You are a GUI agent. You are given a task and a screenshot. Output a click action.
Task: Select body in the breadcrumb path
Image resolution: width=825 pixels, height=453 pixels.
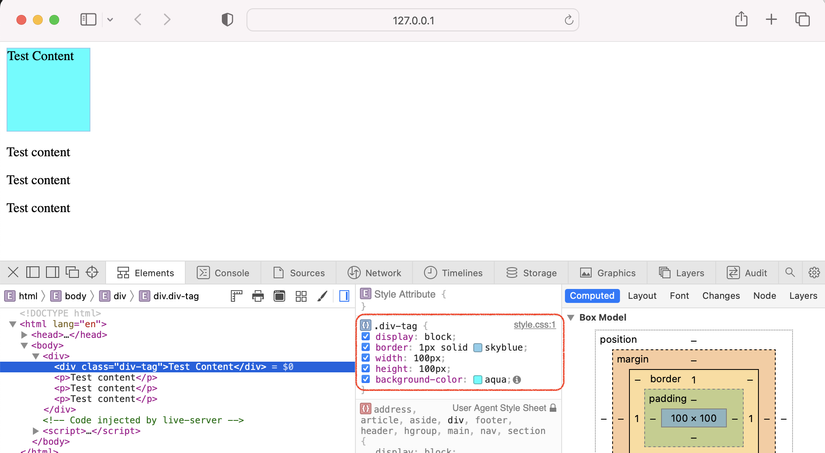(68, 296)
